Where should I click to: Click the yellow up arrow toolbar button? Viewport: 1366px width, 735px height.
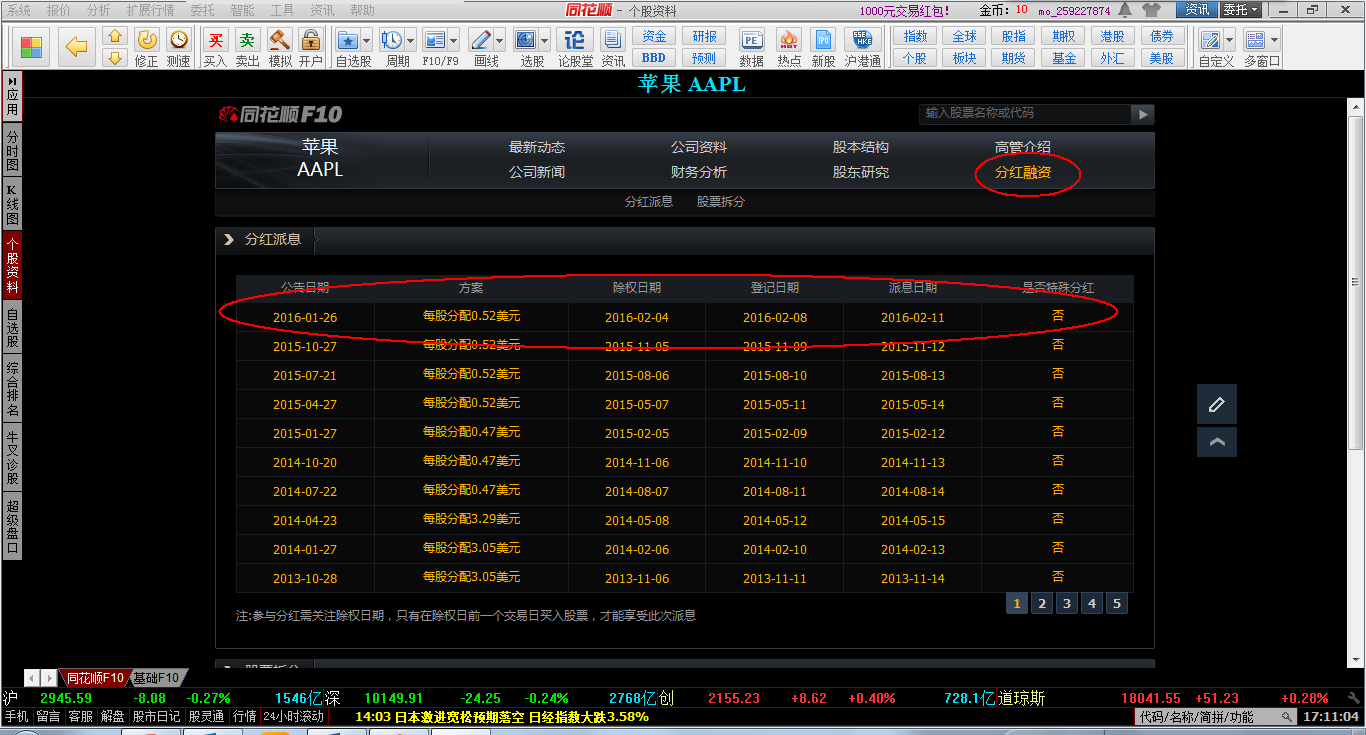click(x=115, y=37)
